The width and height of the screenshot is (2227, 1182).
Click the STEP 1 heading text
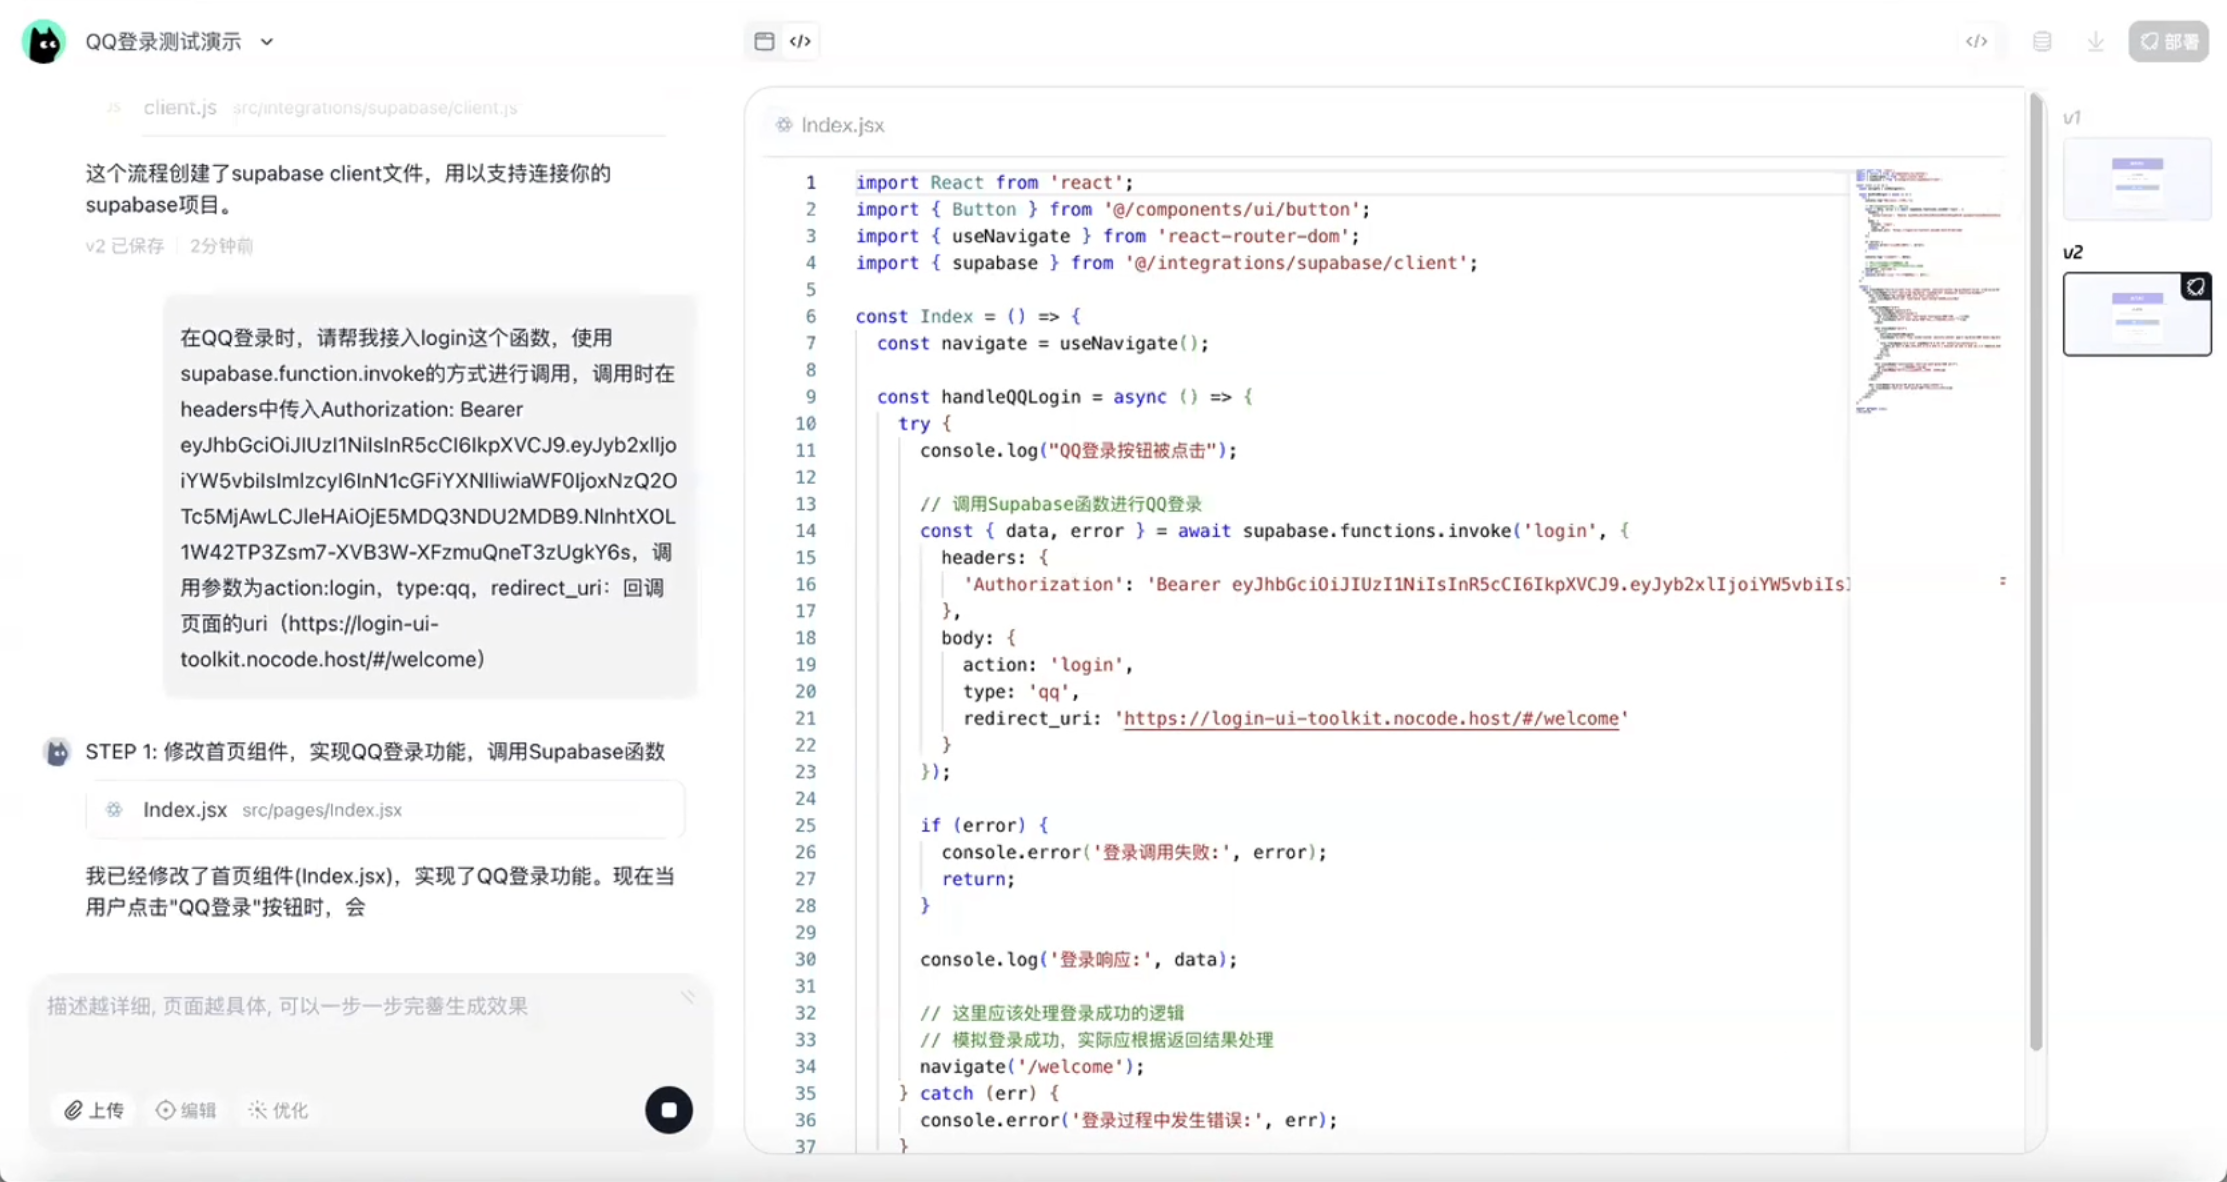pyautogui.click(x=375, y=752)
